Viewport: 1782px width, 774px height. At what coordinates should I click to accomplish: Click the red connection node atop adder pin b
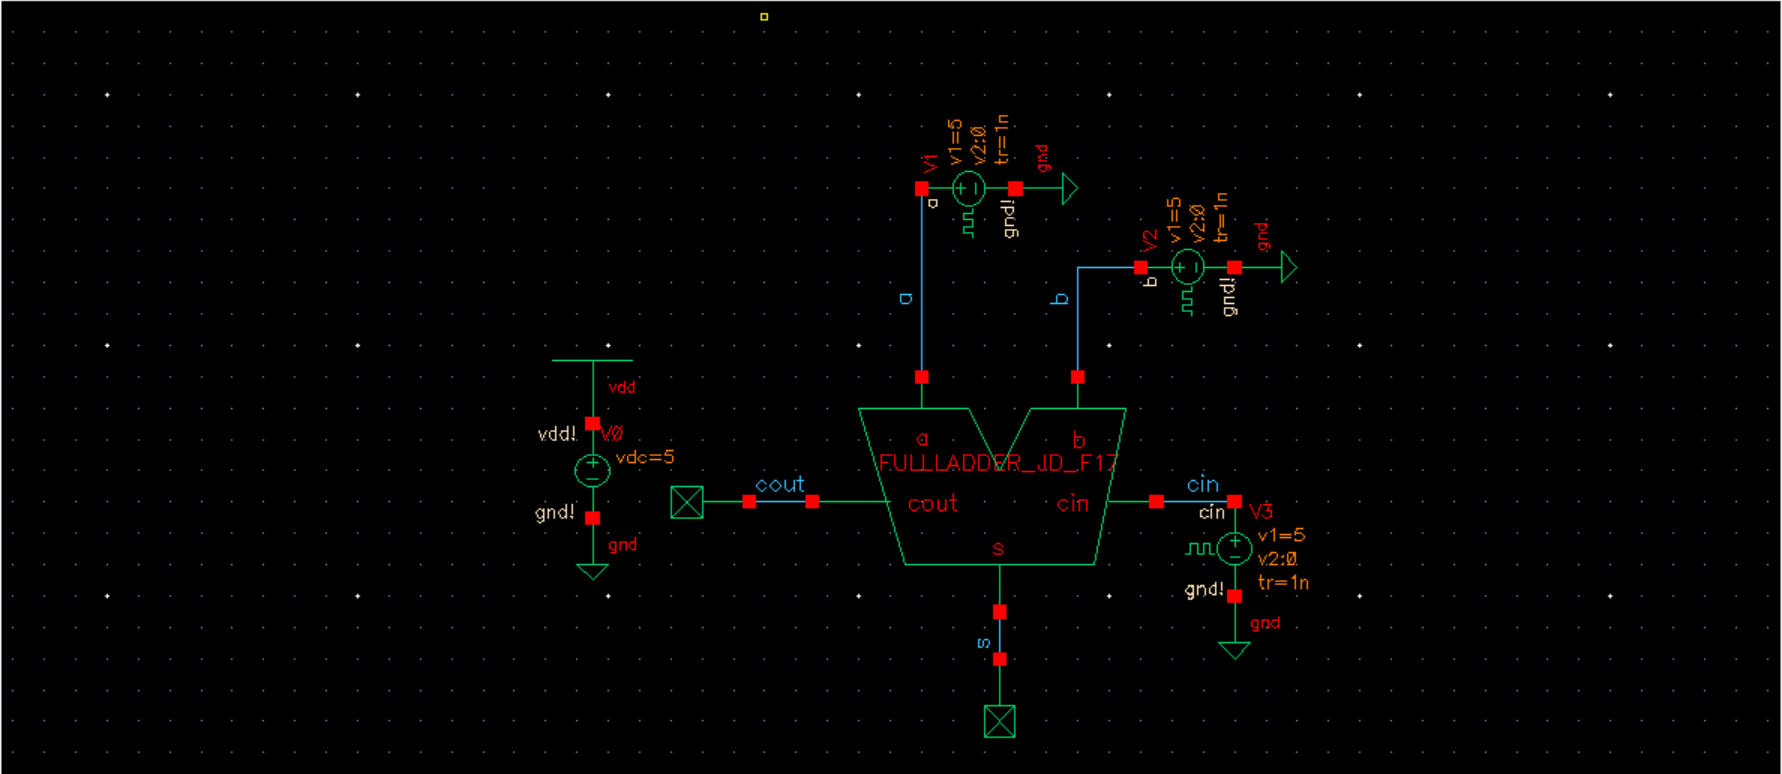click(x=1078, y=377)
